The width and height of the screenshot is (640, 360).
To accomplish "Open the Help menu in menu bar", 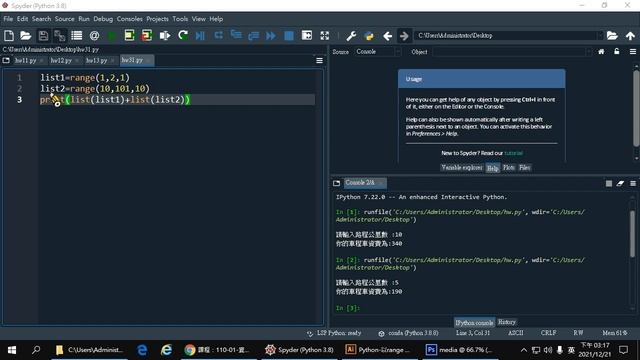I will point(216,19).
